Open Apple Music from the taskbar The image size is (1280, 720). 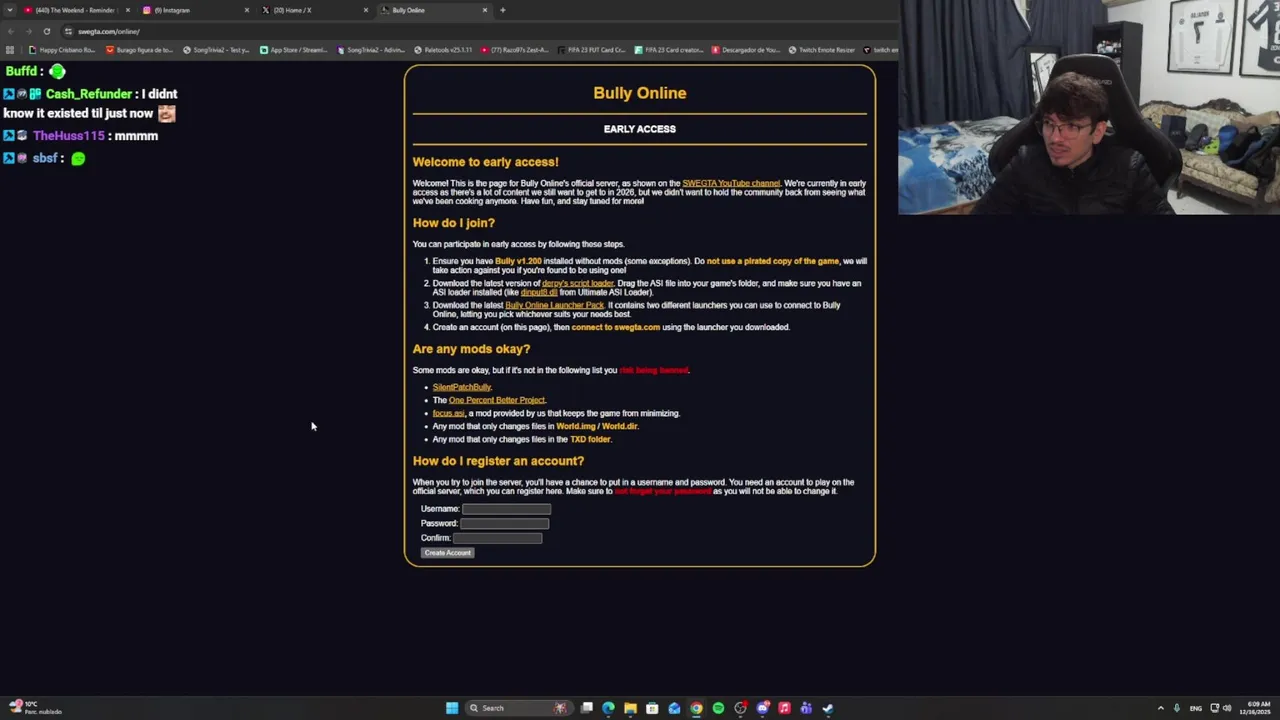point(784,708)
